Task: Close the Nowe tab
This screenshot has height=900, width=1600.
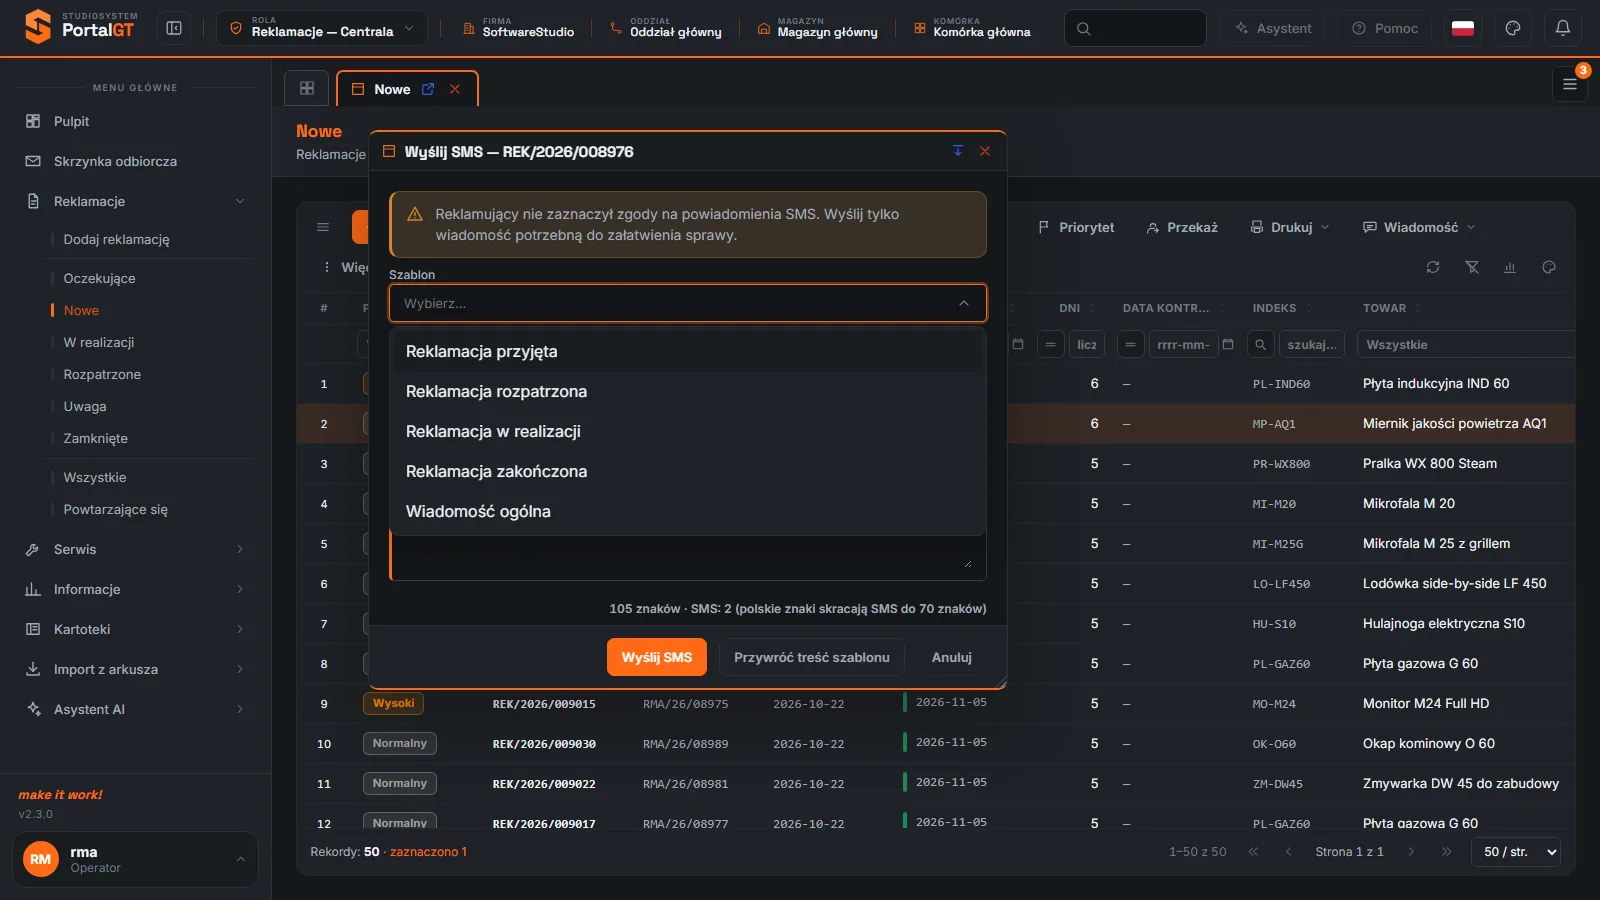Action: click(455, 89)
